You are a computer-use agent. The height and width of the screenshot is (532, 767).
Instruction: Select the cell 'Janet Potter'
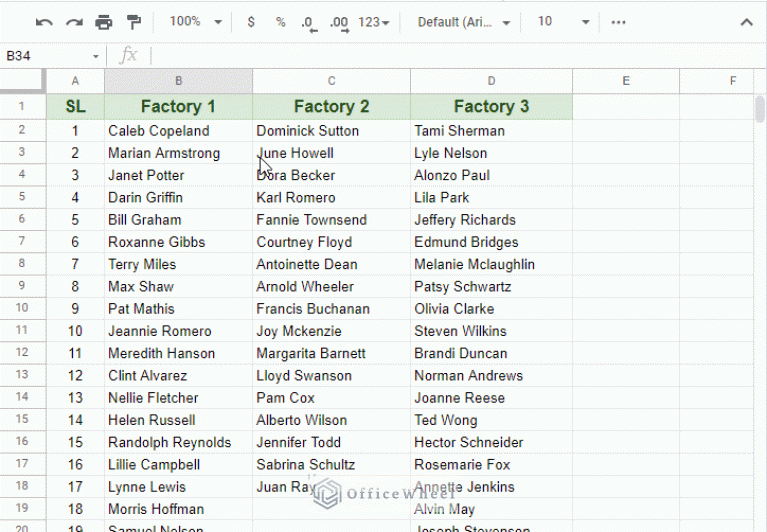click(x=179, y=175)
